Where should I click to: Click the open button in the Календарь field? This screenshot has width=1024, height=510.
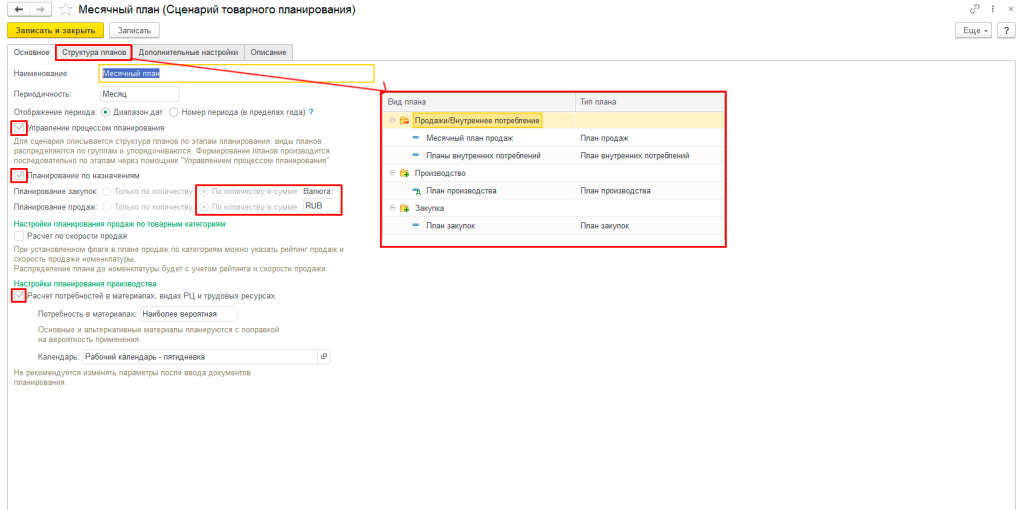(x=323, y=357)
